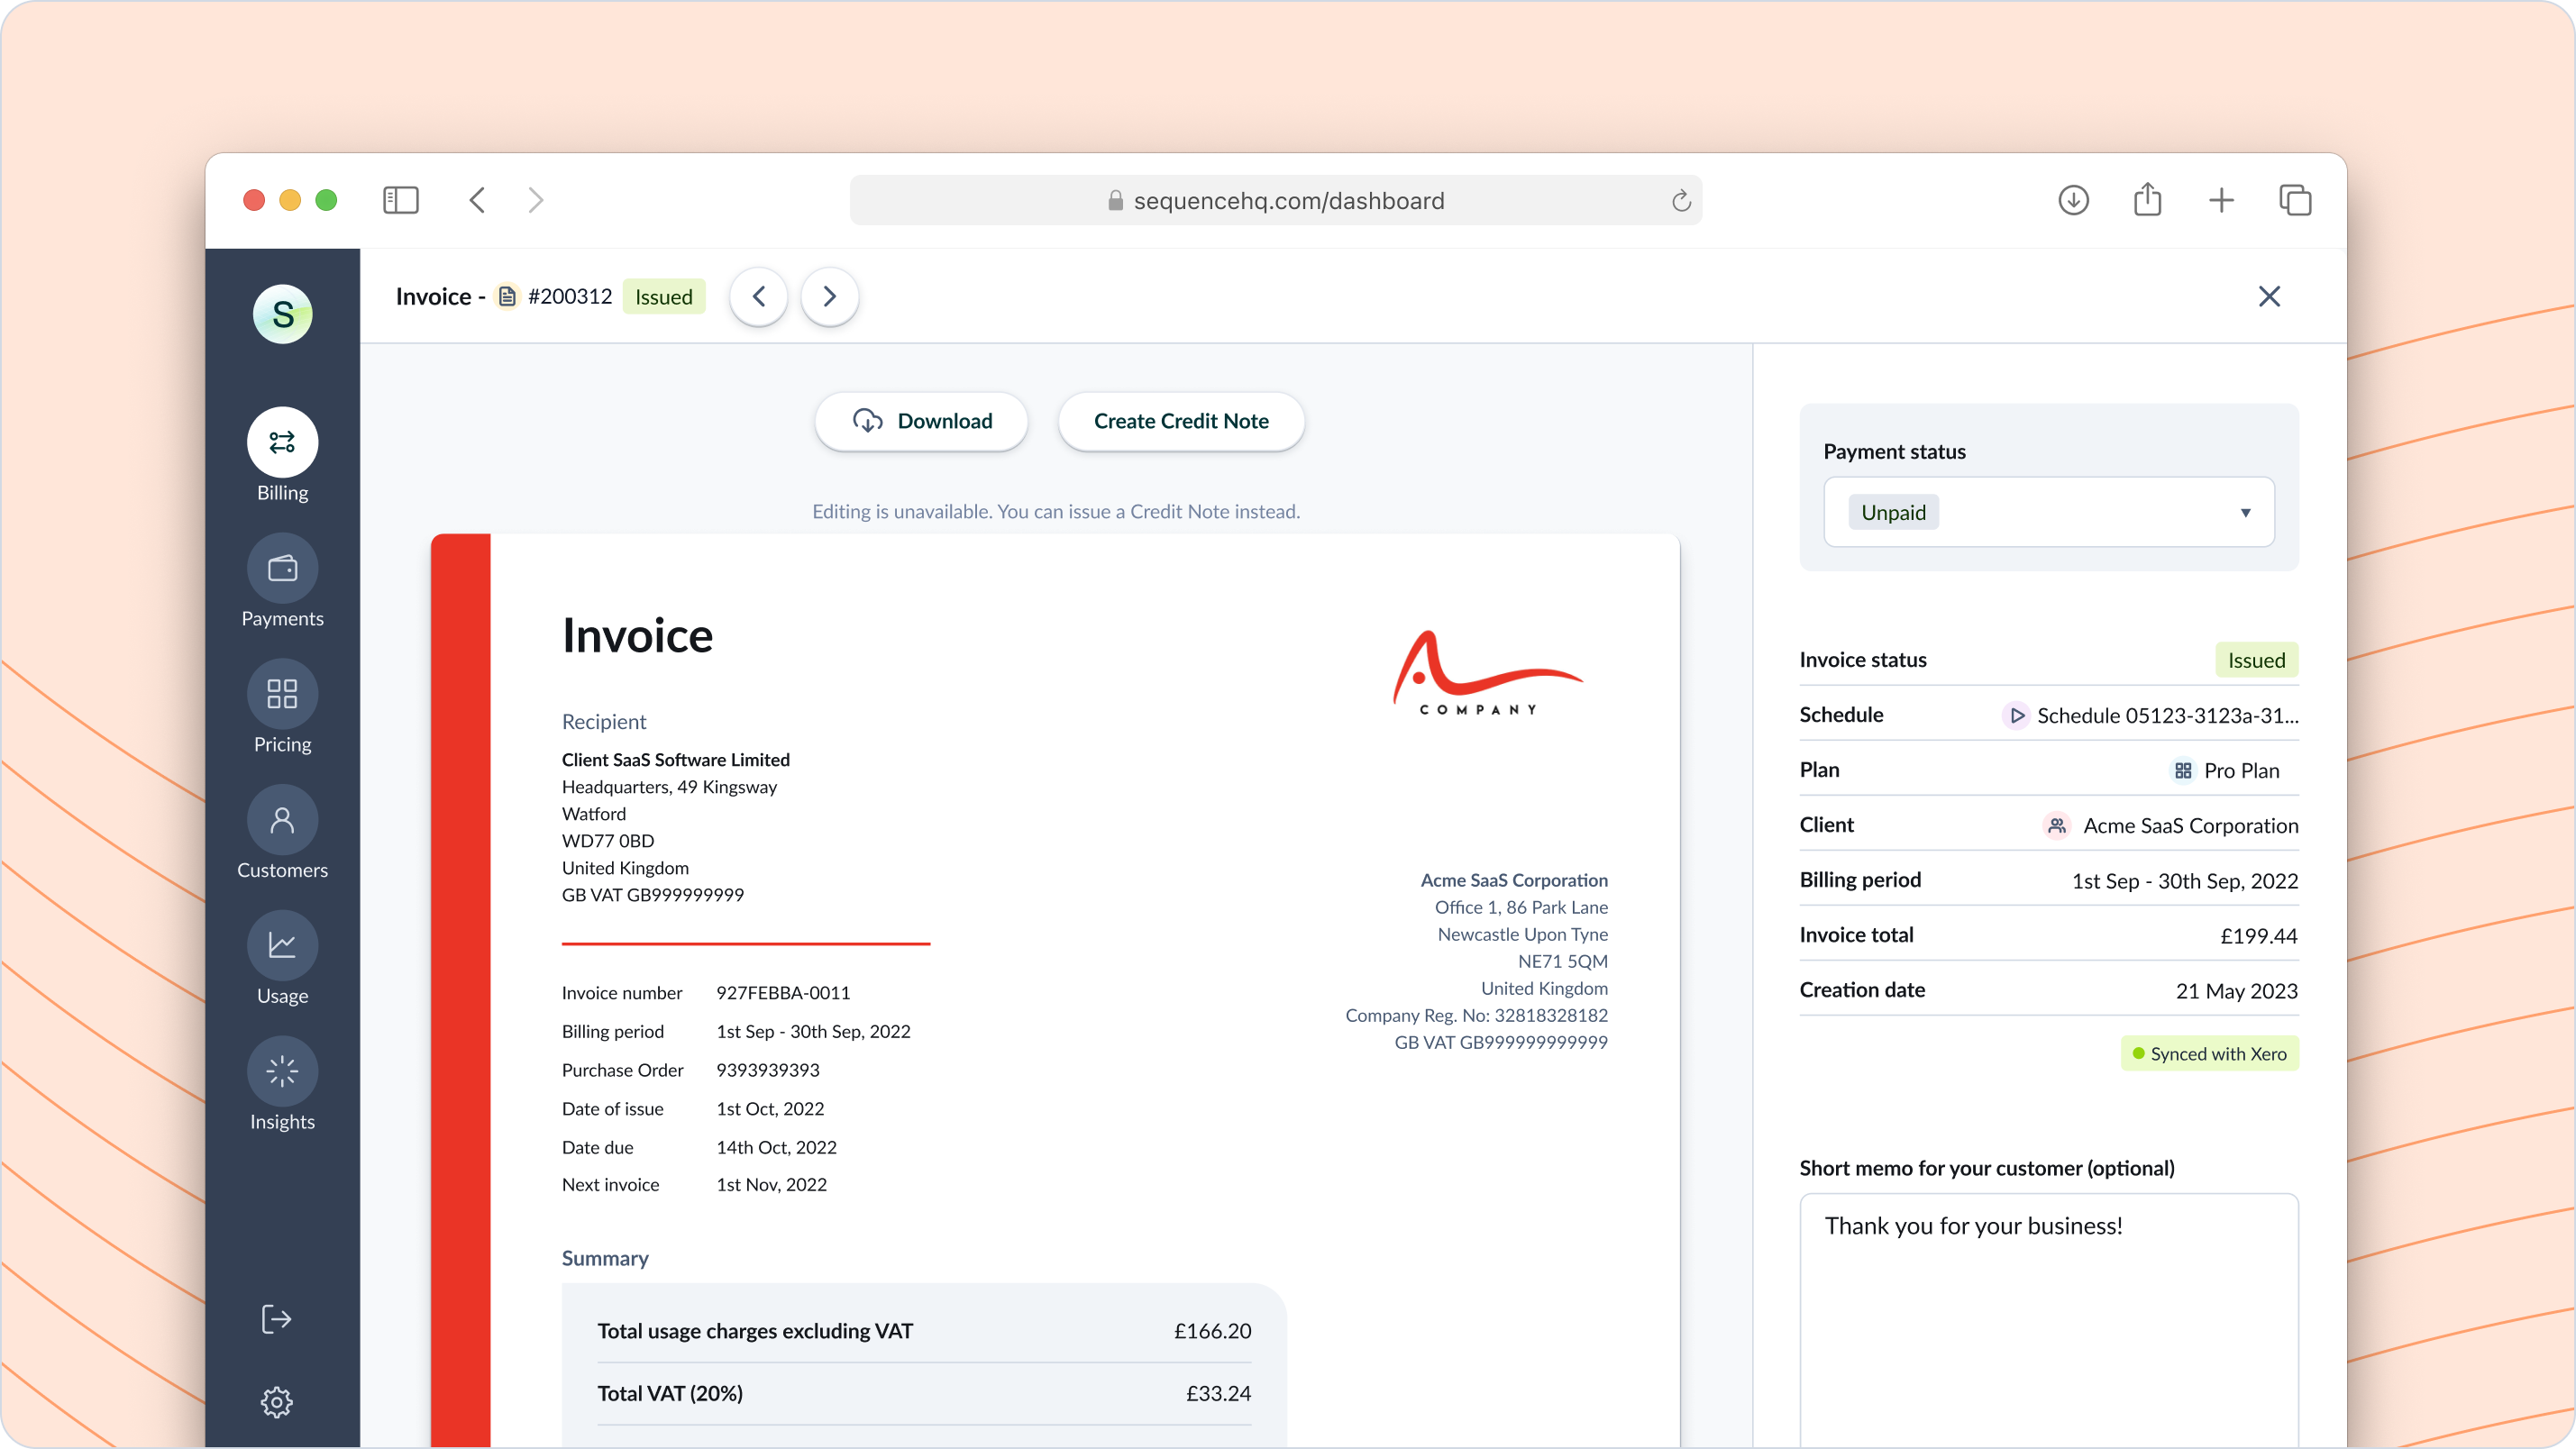Viewport: 2576px width, 1449px height.
Task: Navigate to Pricing panel
Action: coord(281,715)
